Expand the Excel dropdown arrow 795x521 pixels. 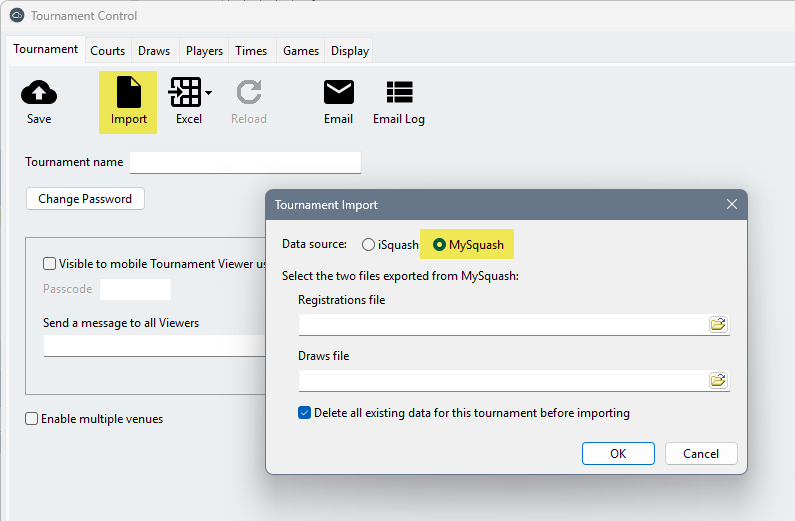209,93
